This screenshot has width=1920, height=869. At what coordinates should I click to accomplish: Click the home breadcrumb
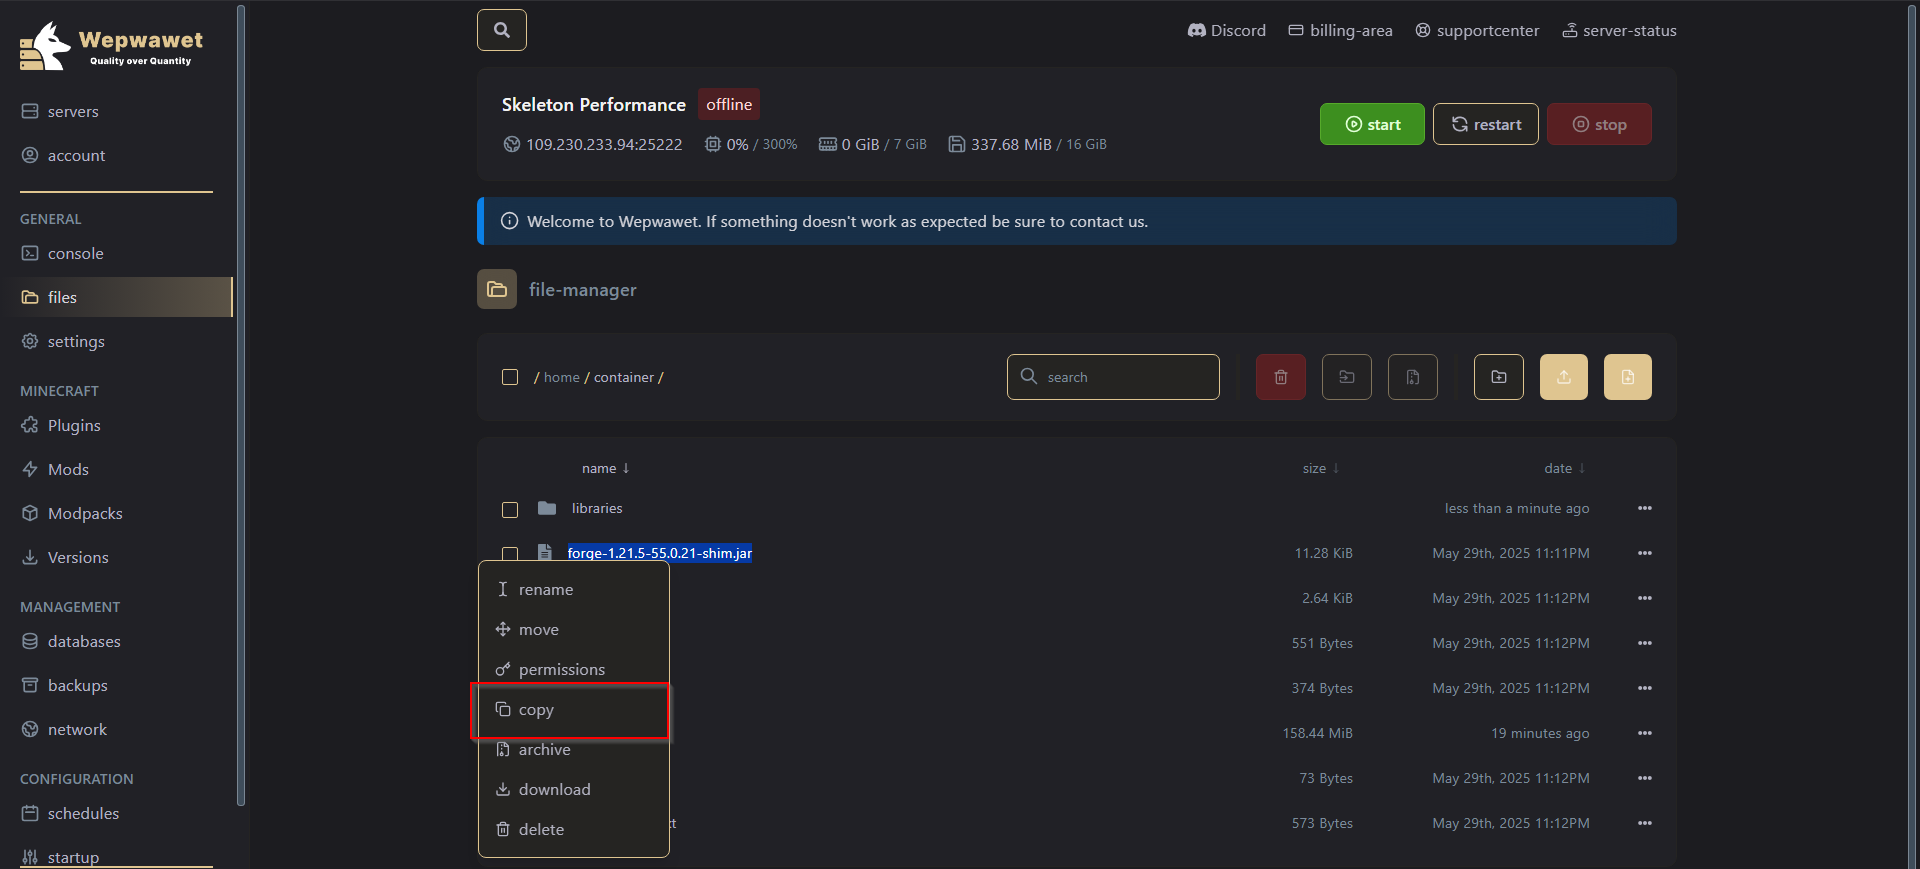(562, 377)
